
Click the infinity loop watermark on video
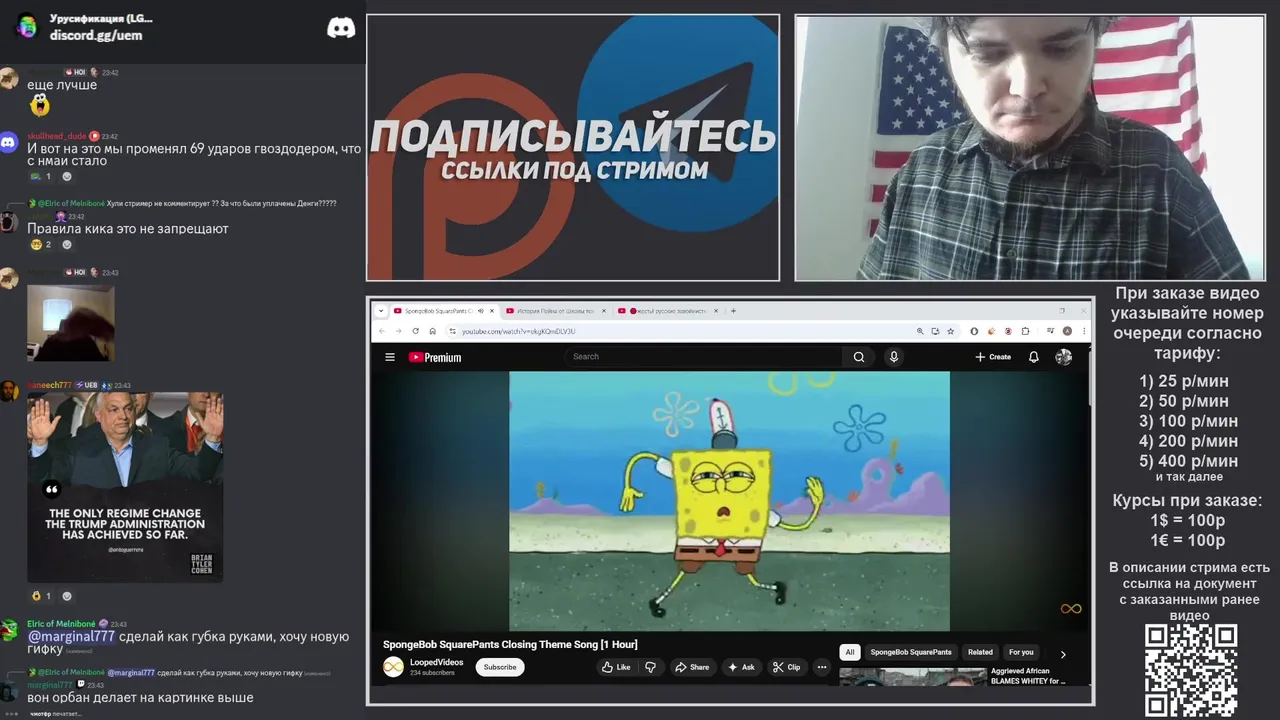[x=1071, y=609]
